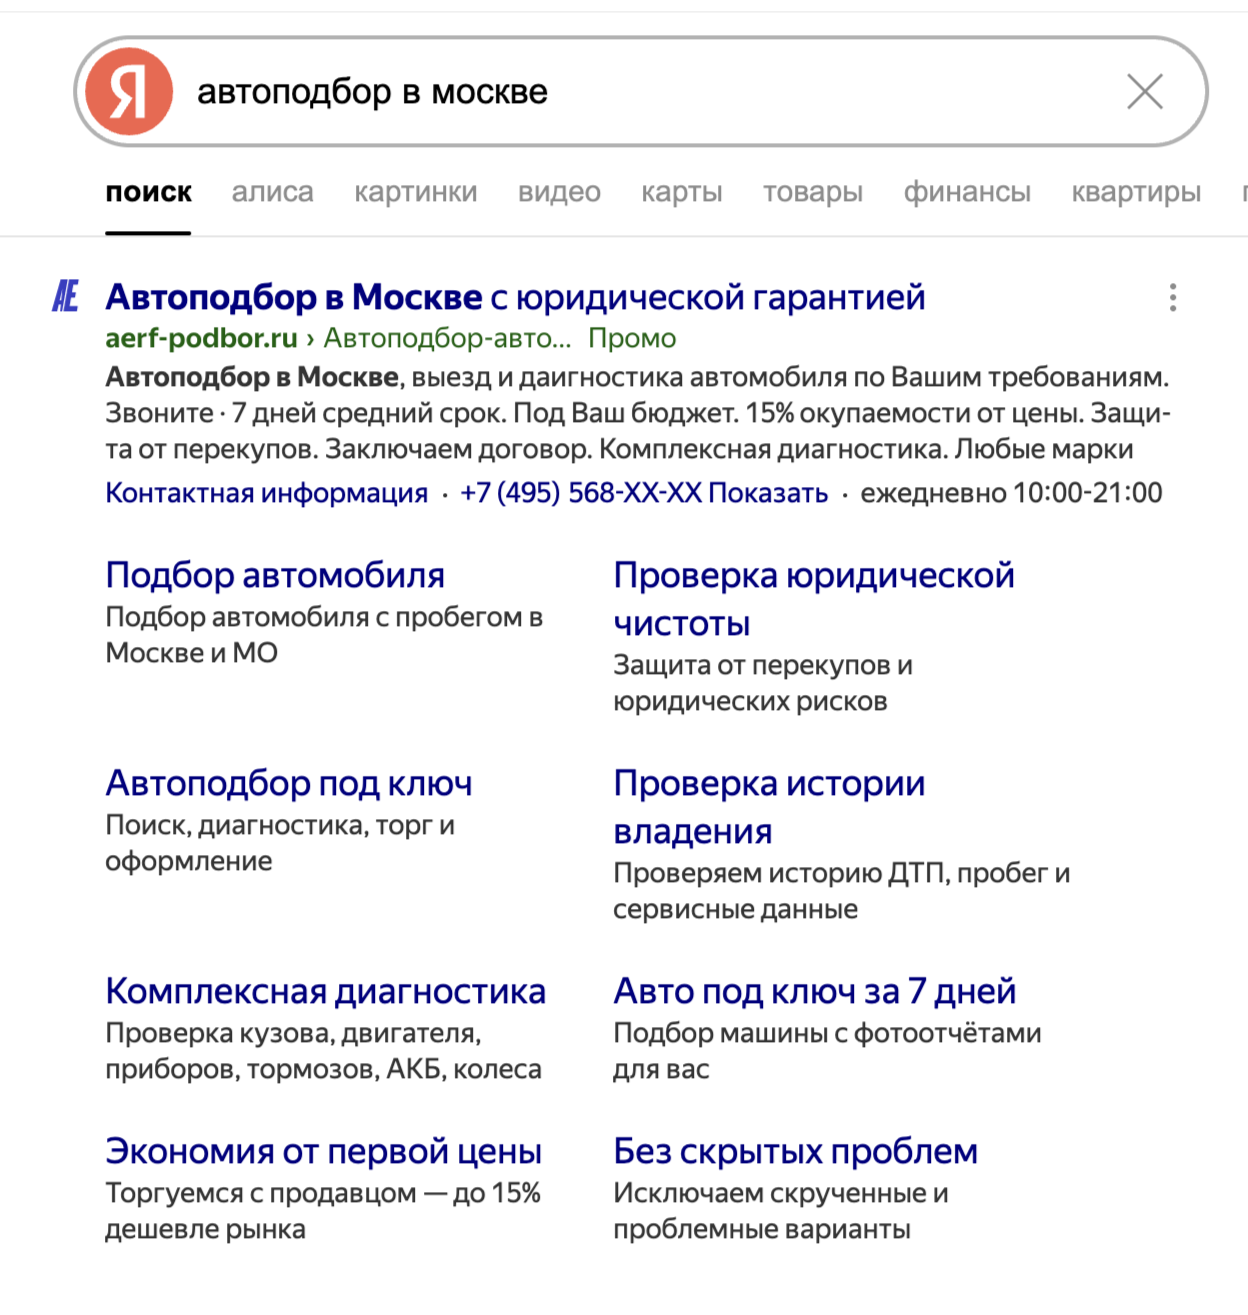Screen dimensions: 1248x1315
Task: Clear the search query using the X icon
Action: tap(1146, 91)
